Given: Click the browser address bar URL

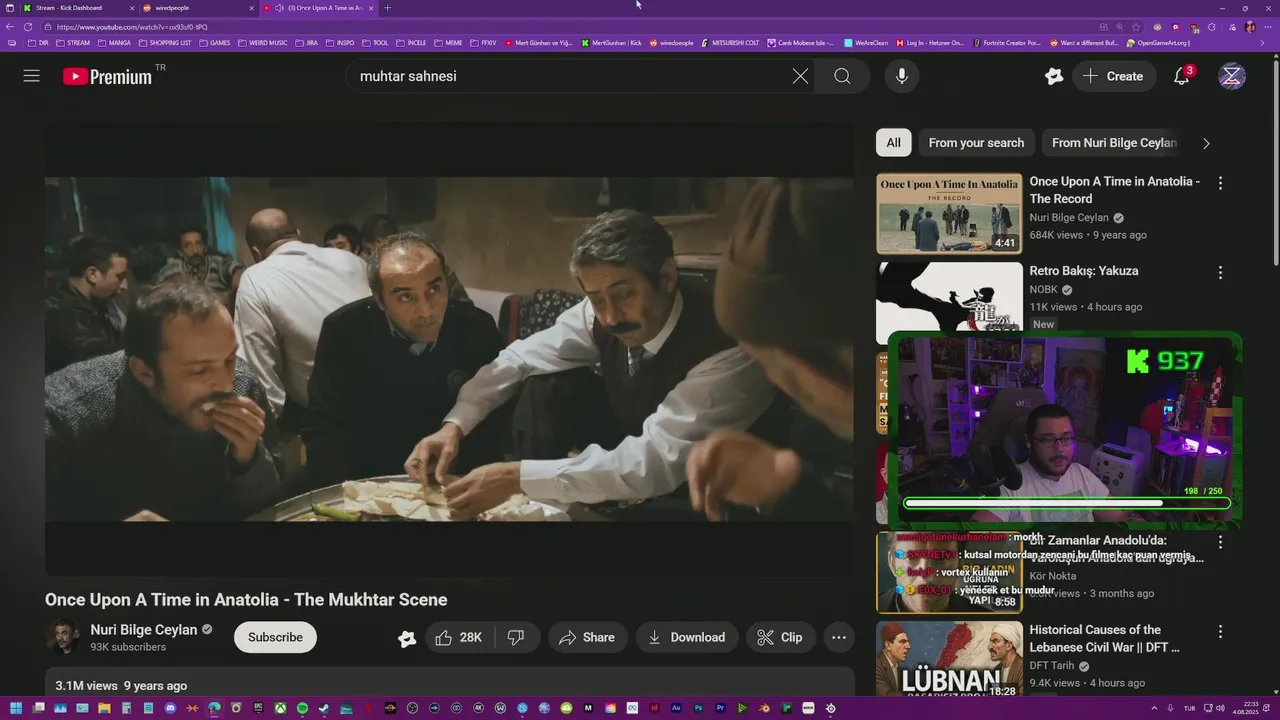Looking at the screenshot, I should pos(132,27).
